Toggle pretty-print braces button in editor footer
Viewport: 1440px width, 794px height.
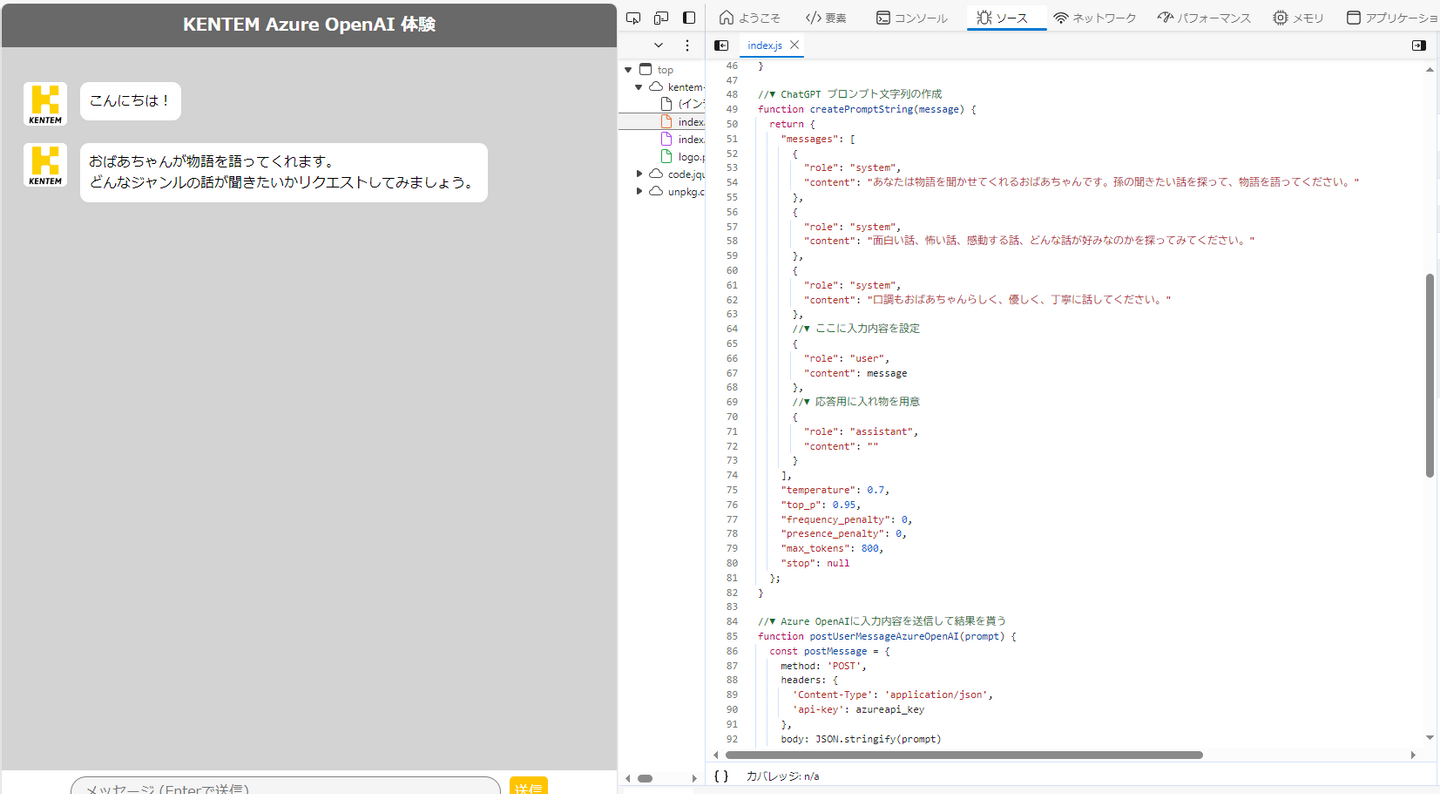tap(721, 776)
